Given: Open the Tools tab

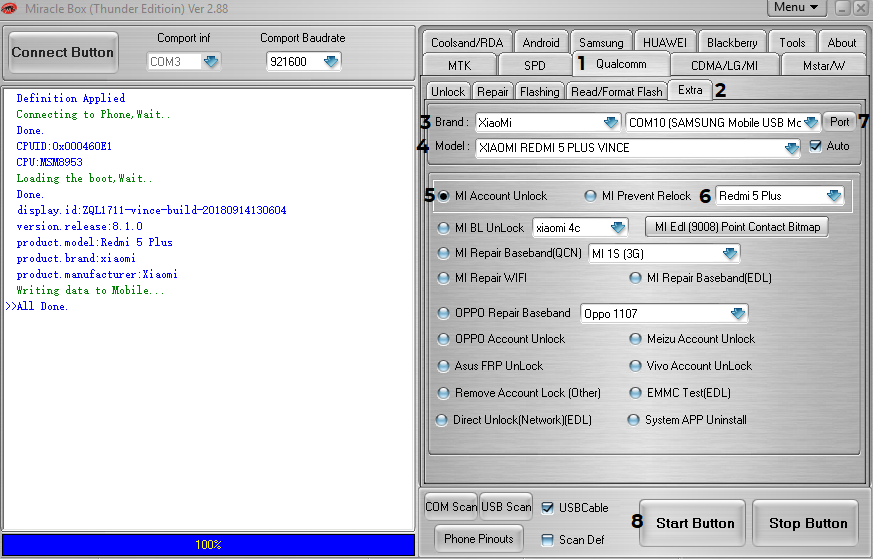Looking at the screenshot, I should point(792,42).
